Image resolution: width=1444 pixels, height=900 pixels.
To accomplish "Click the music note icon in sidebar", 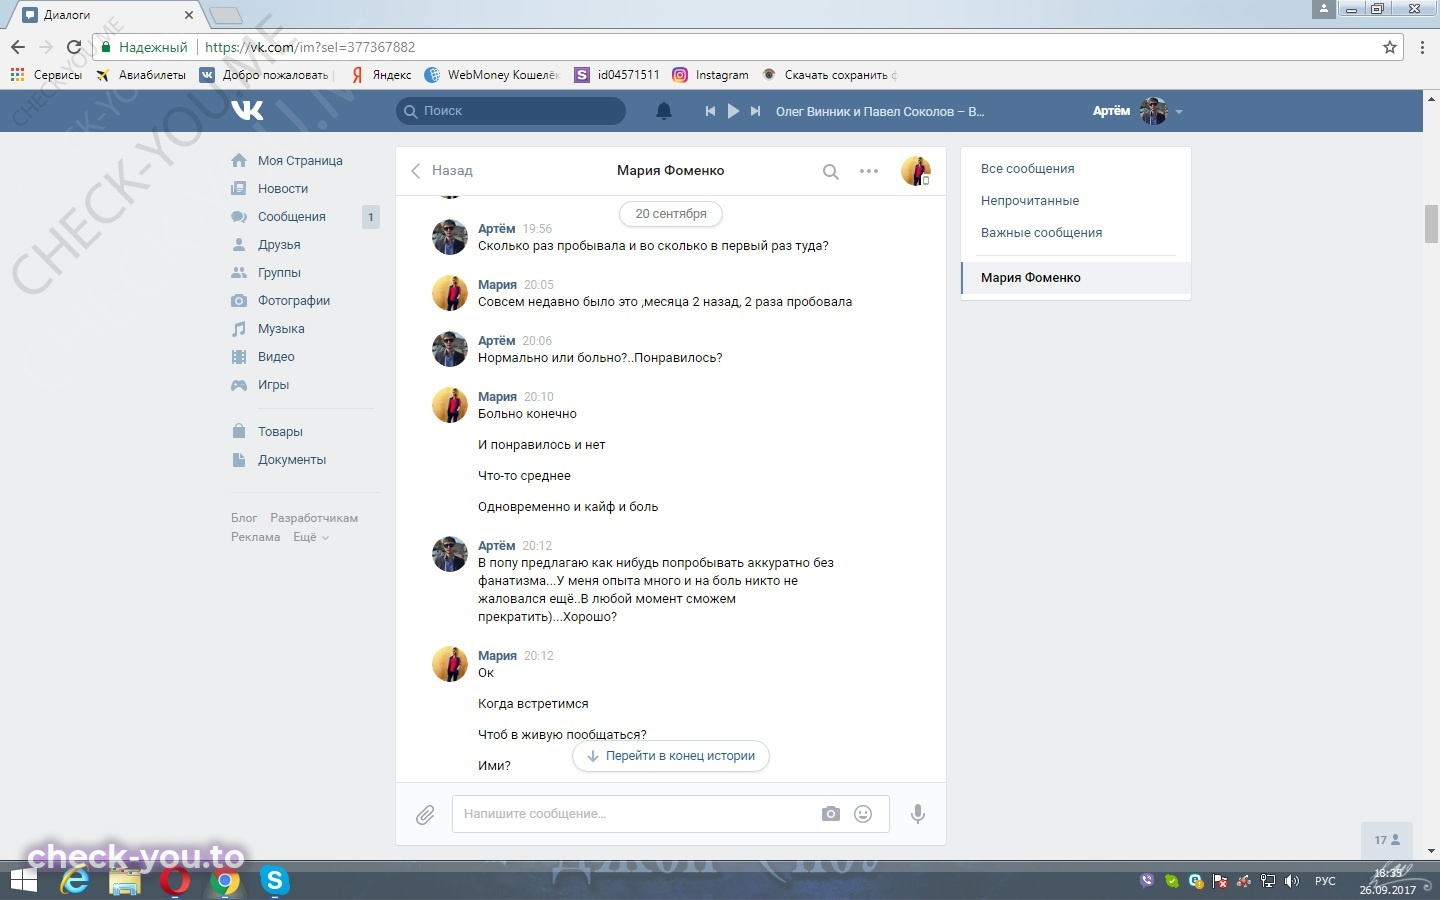I will (239, 328).
